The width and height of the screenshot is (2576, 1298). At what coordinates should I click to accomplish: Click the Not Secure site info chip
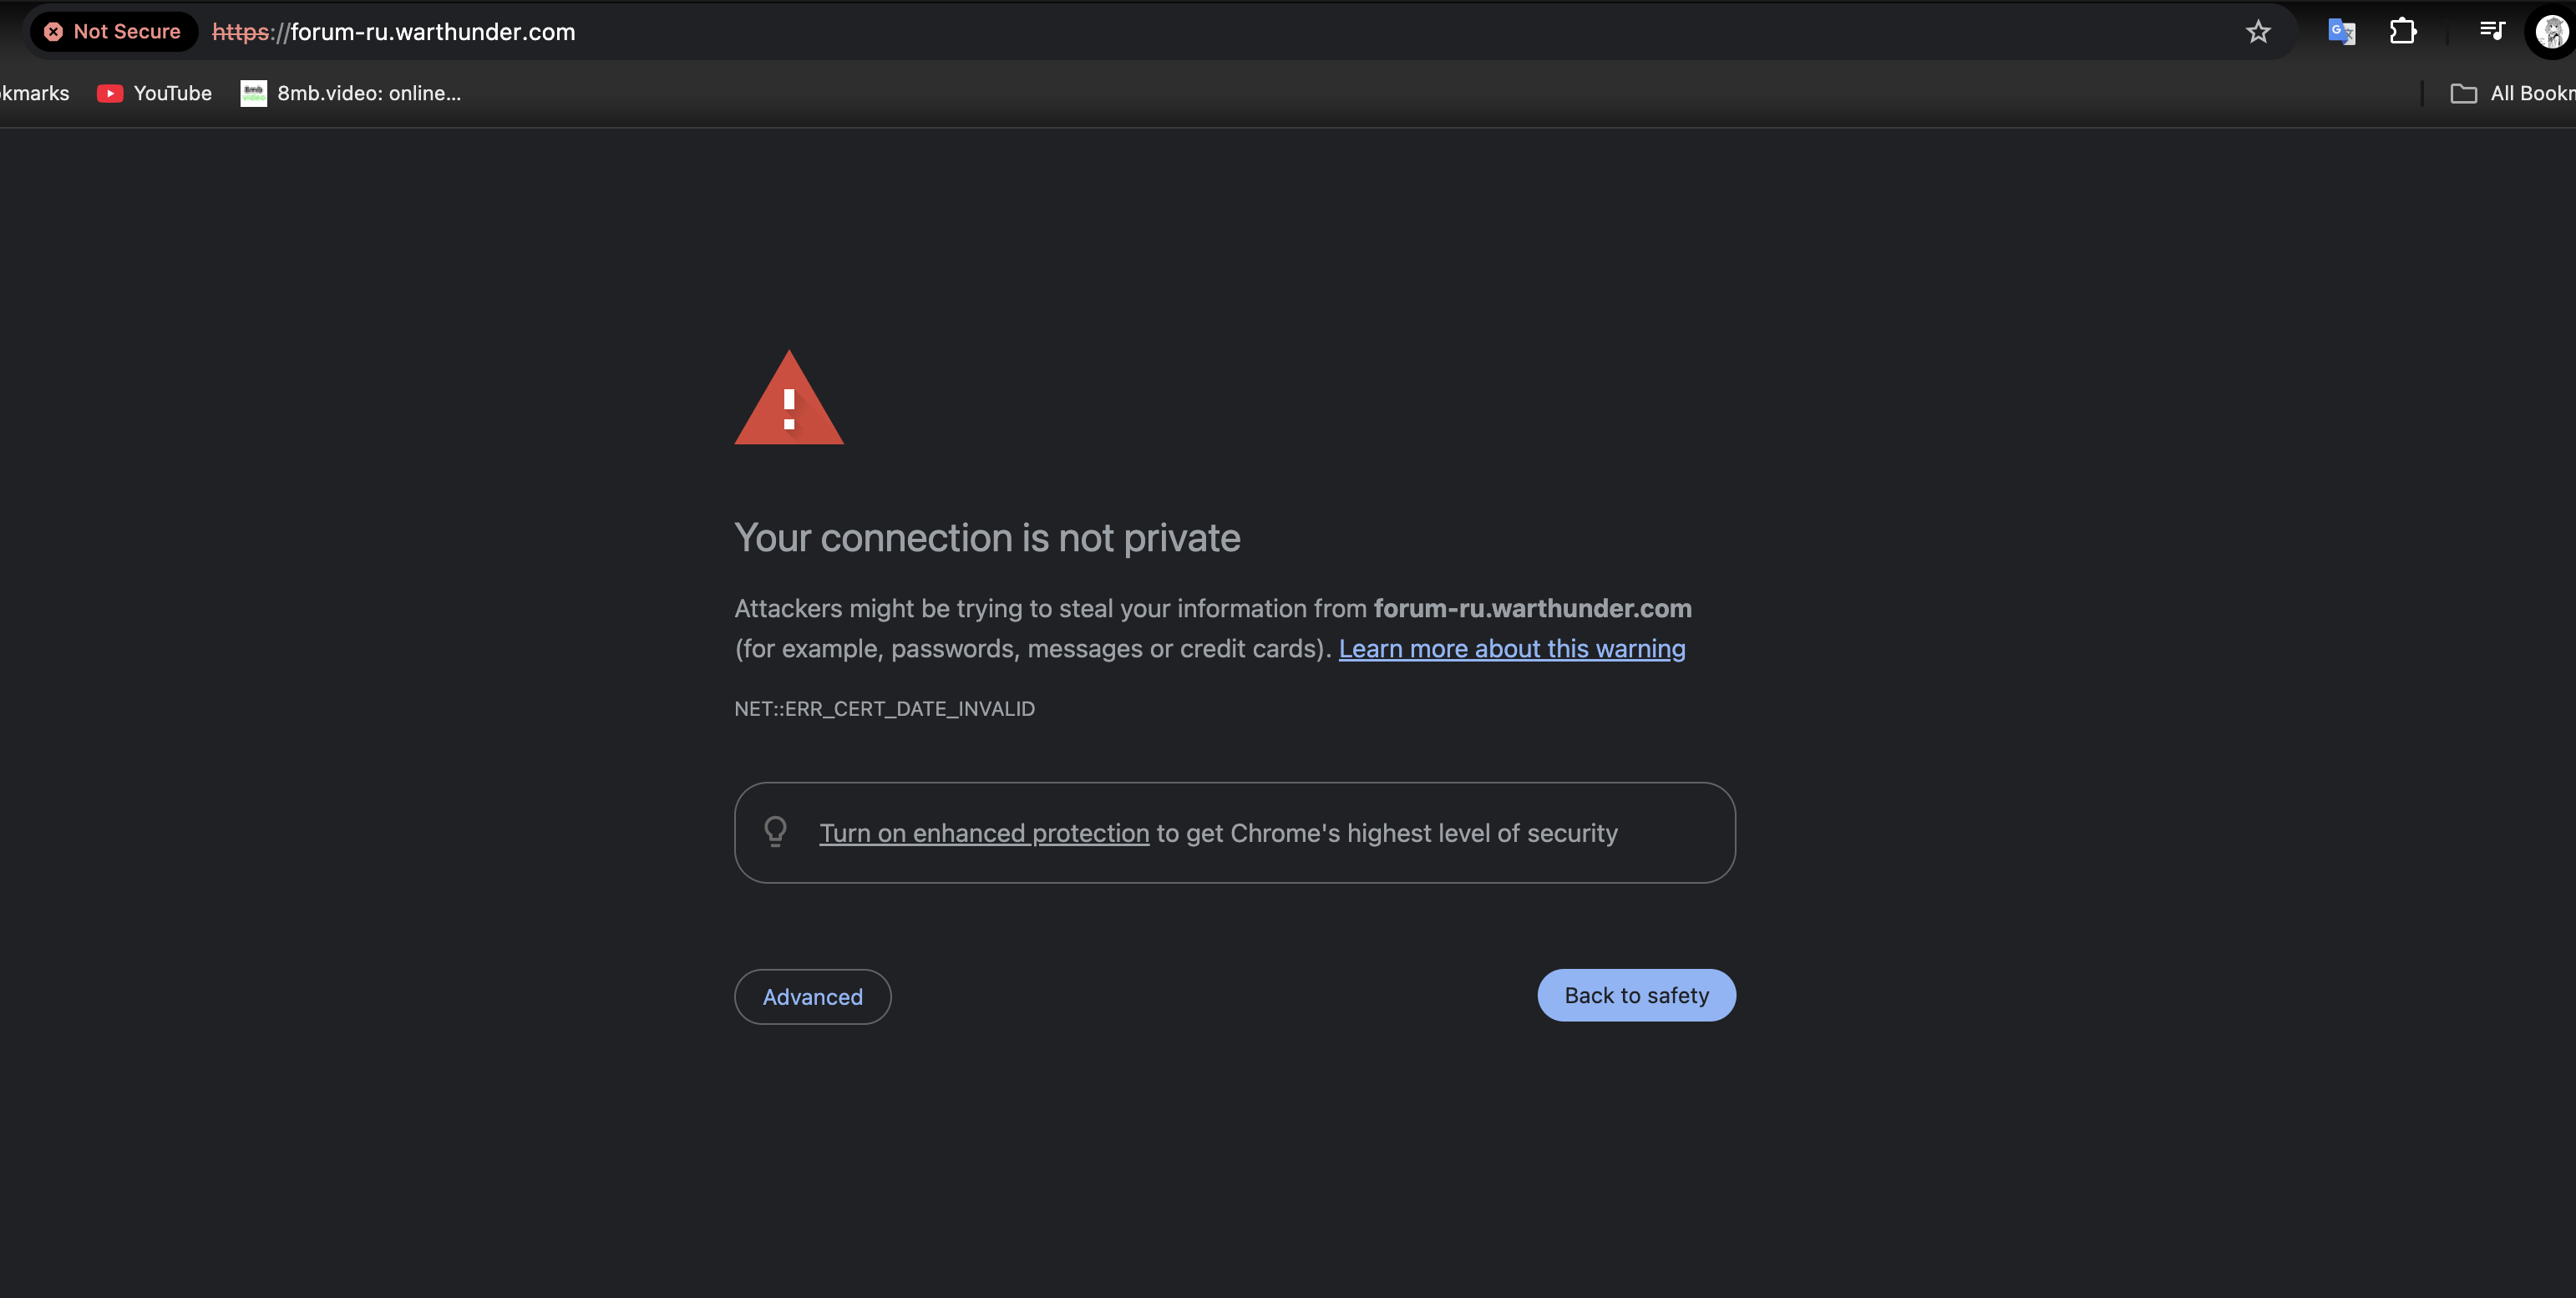(113, 32)
